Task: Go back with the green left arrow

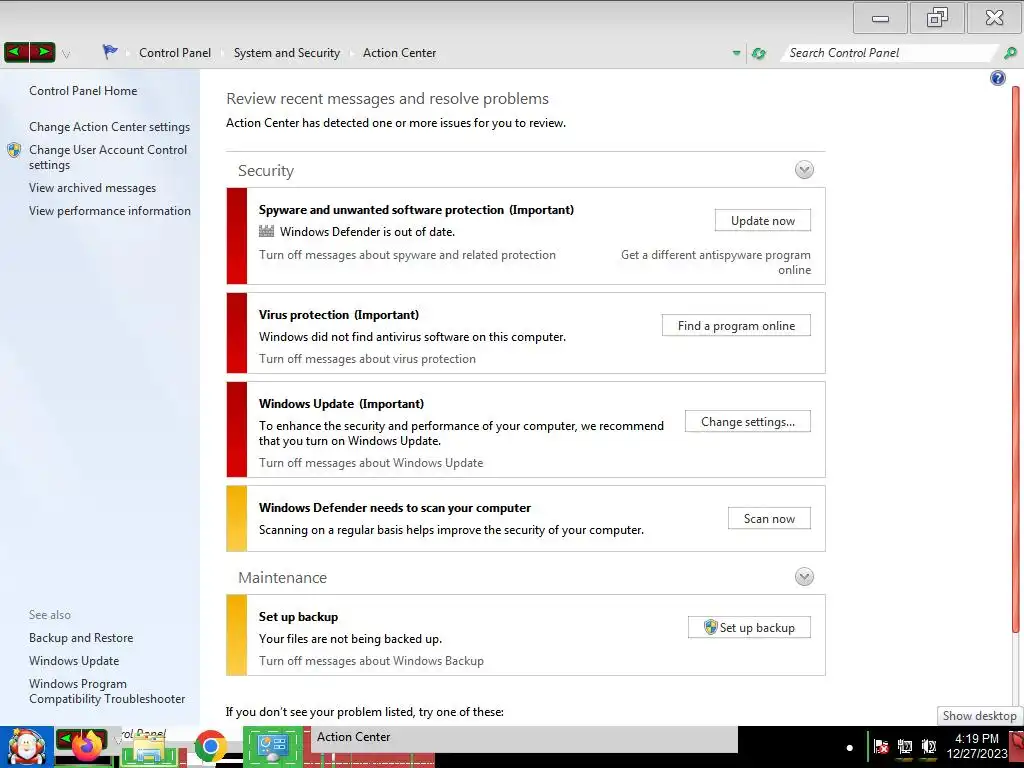Action: [x=16, y=52]
